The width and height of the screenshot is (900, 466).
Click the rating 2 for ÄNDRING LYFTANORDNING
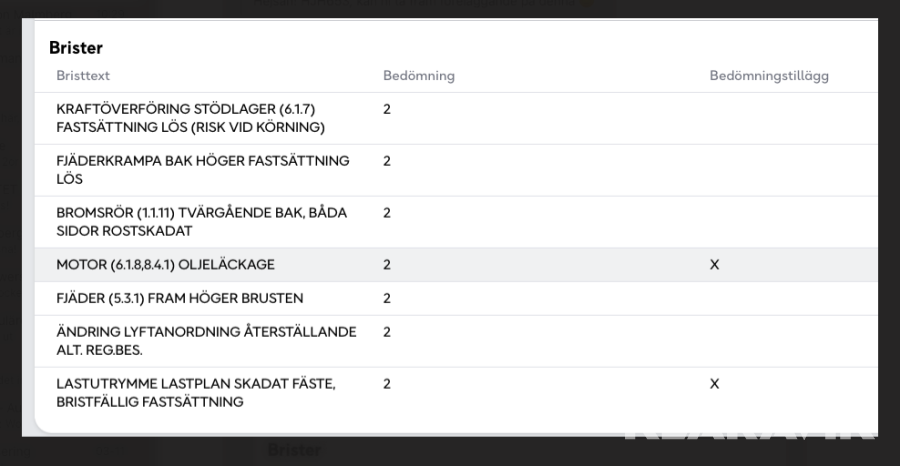pos(387,332)
